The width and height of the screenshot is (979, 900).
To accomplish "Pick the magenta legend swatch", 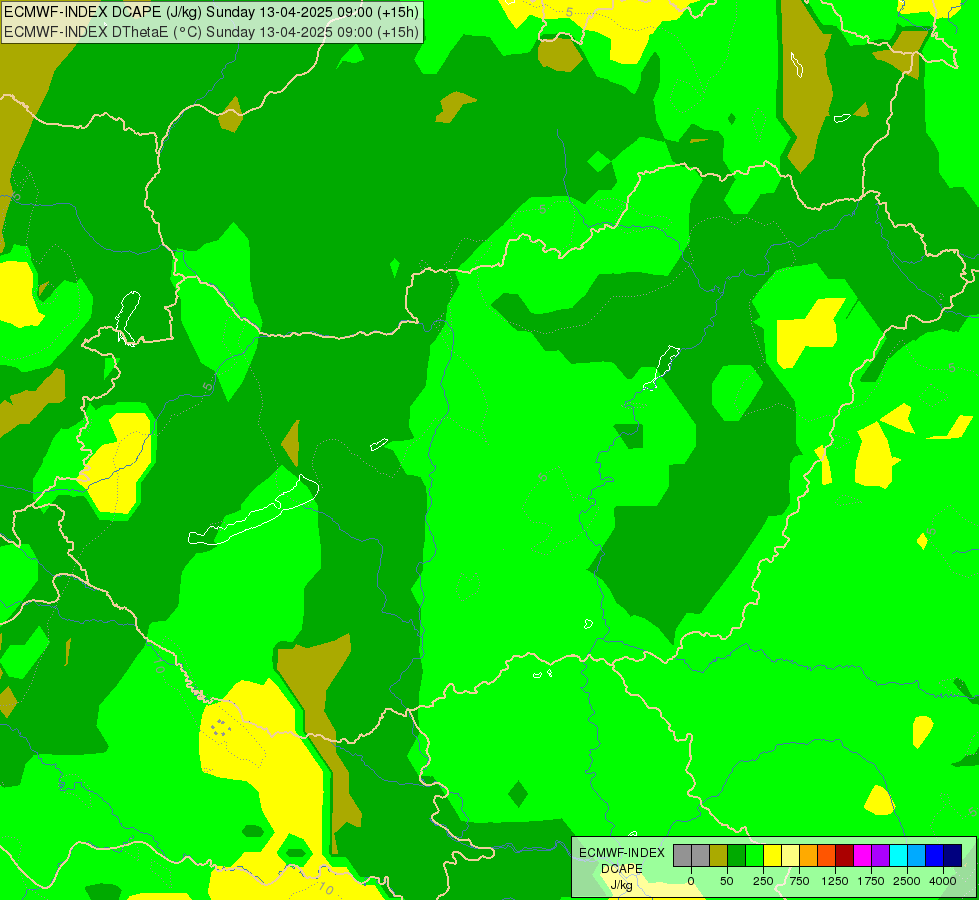I will click(x=863, y=856).
